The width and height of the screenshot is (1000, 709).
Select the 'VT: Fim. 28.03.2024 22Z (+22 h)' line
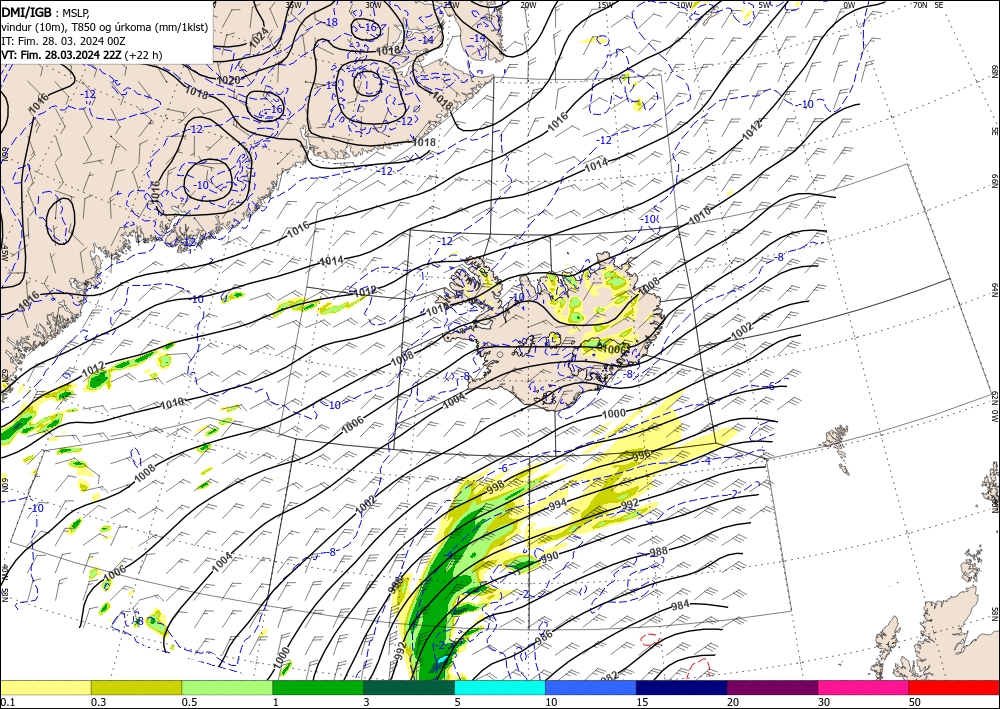point(82,55)
